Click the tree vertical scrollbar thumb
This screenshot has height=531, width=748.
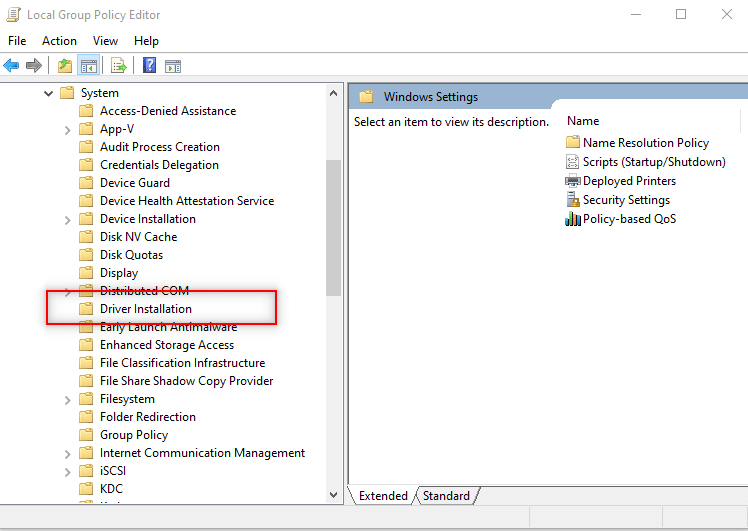click(333, 228)
